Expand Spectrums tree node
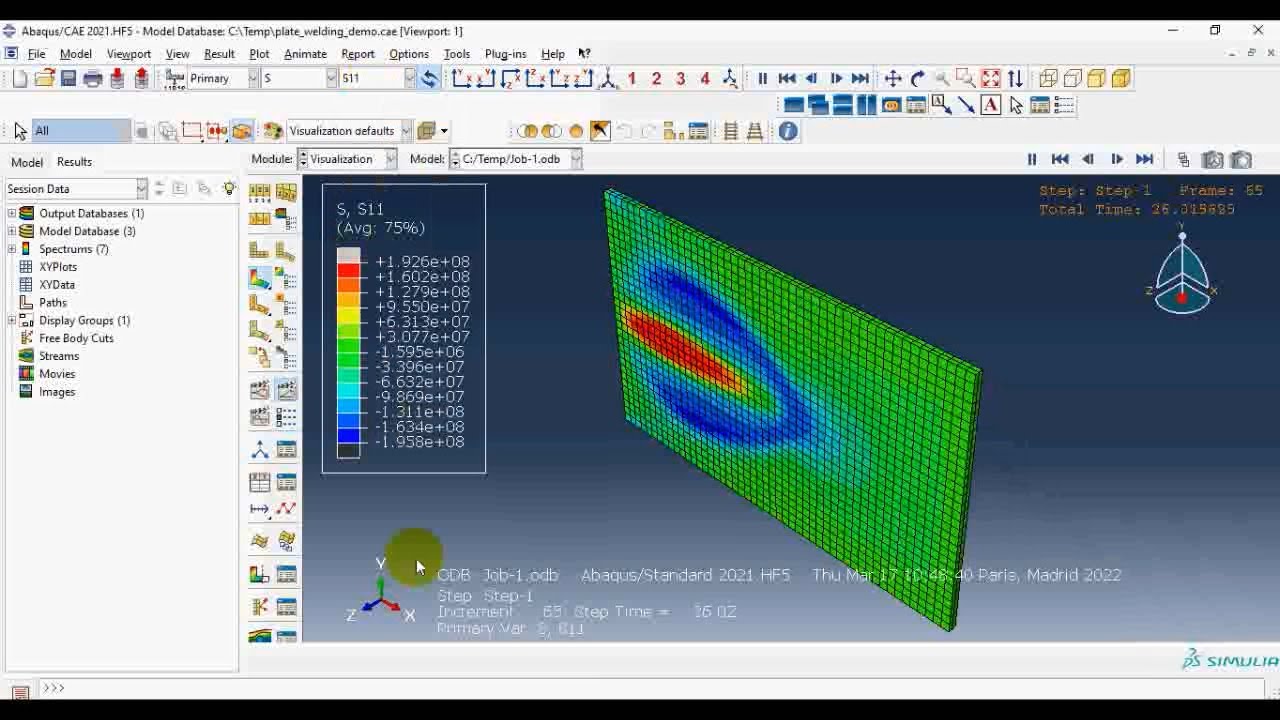 click(12, 249)
